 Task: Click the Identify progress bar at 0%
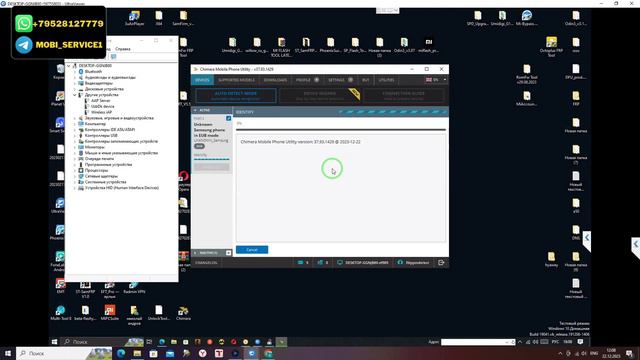point(341,130)
